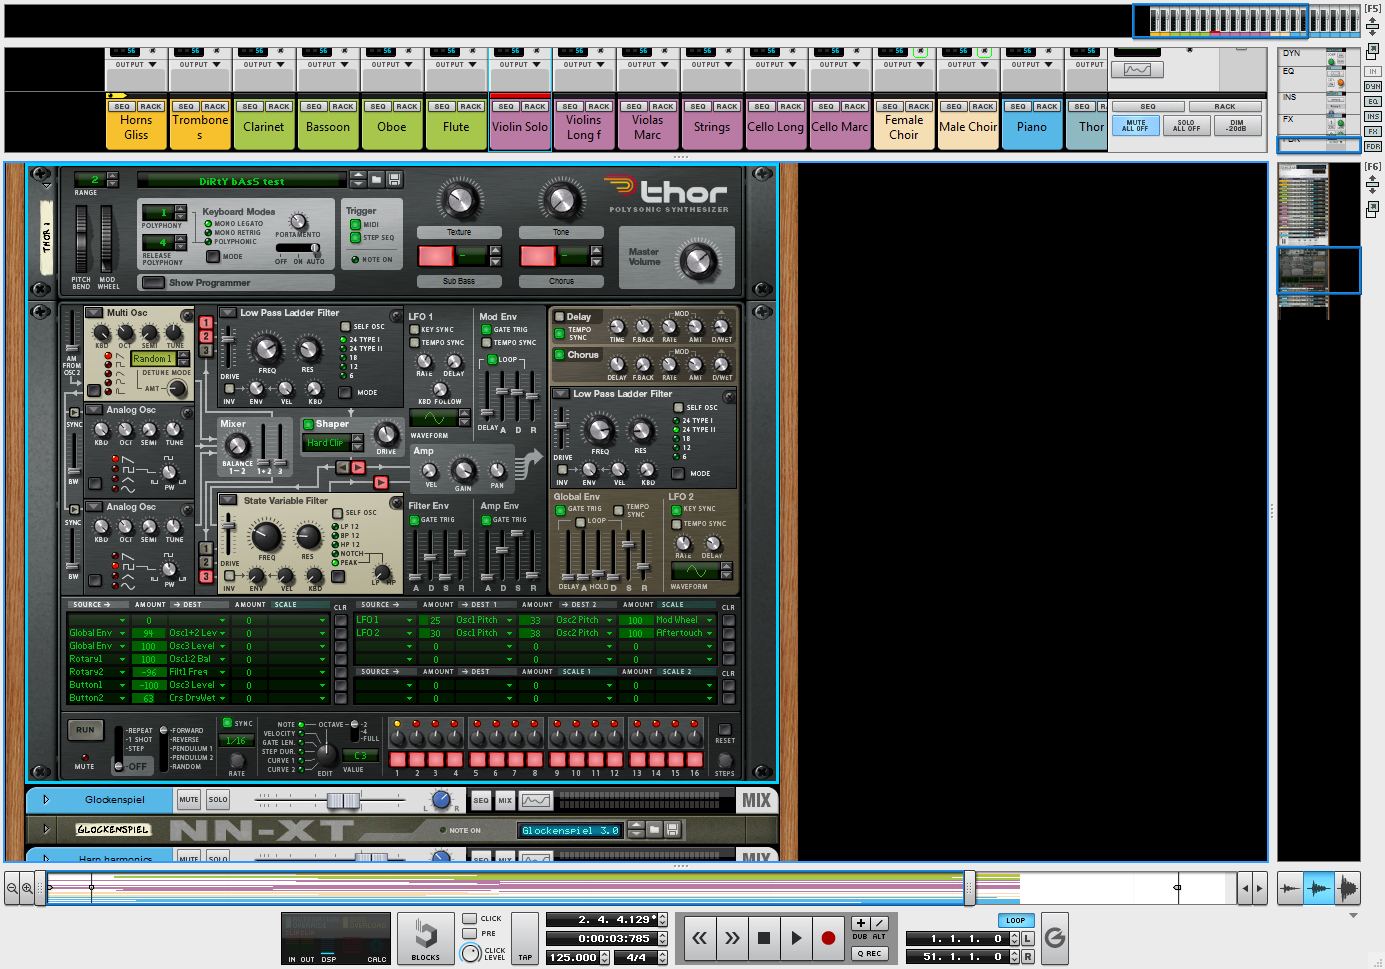This screenshot has height=969, width=1385.
Task: Click the red Record transport button
Action: 828,938
